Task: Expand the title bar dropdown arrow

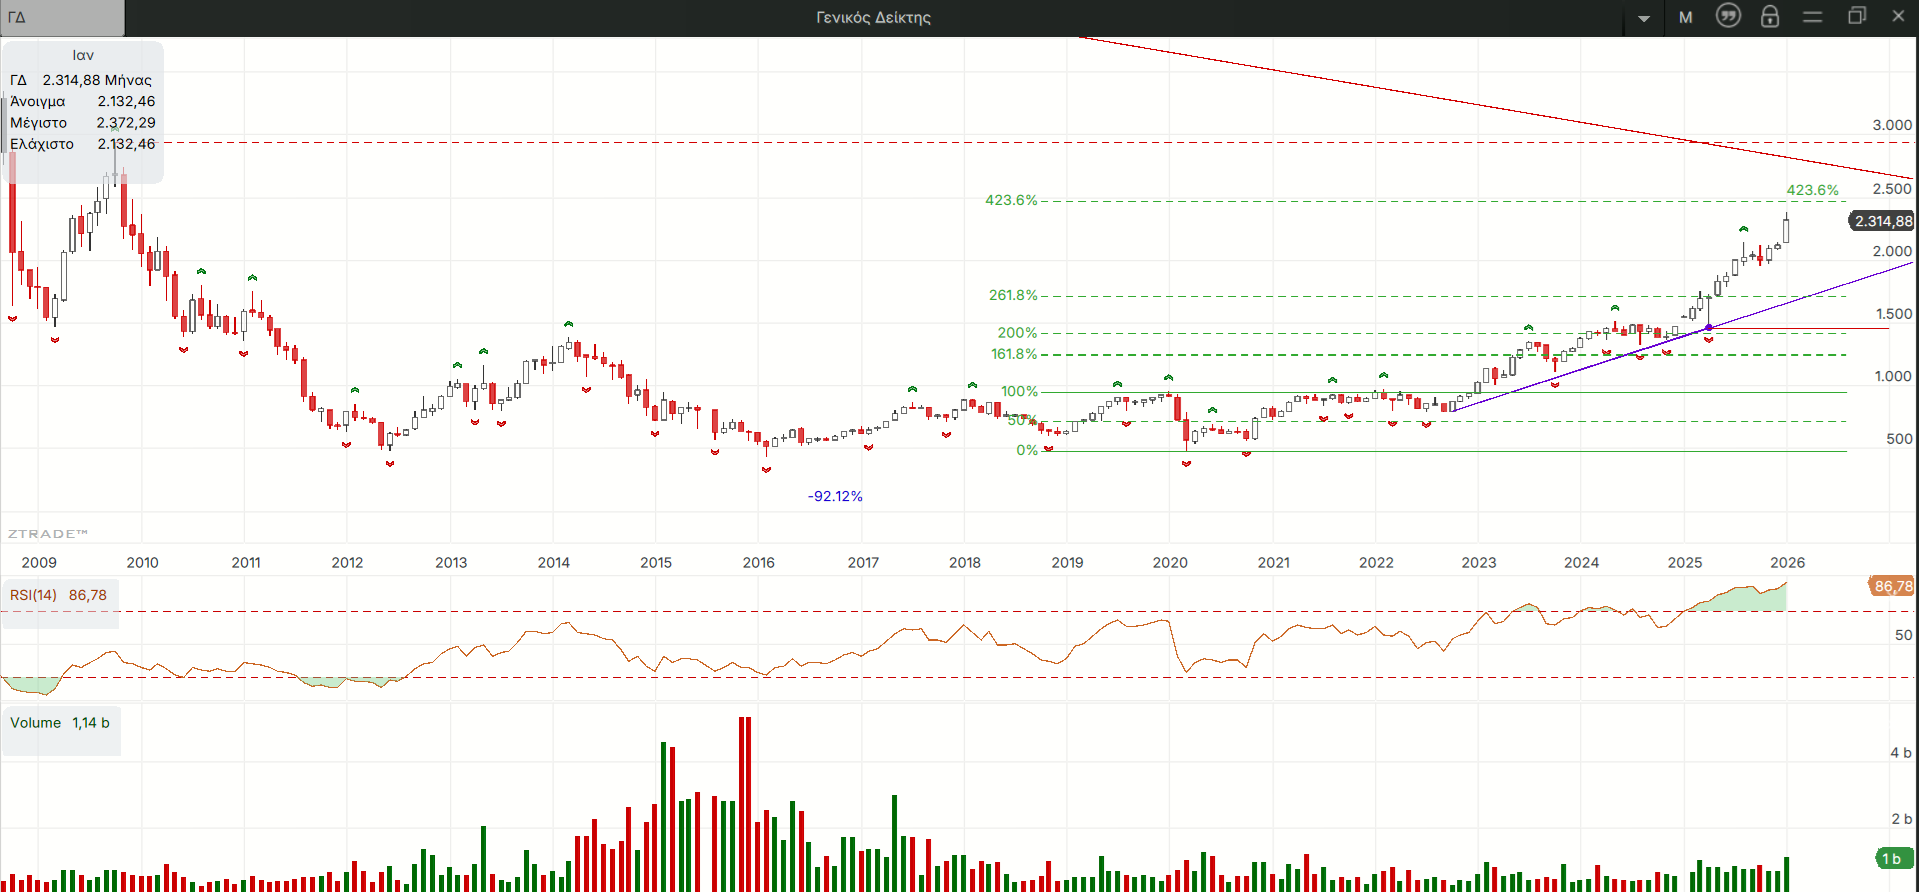Action: (1644, 18)
